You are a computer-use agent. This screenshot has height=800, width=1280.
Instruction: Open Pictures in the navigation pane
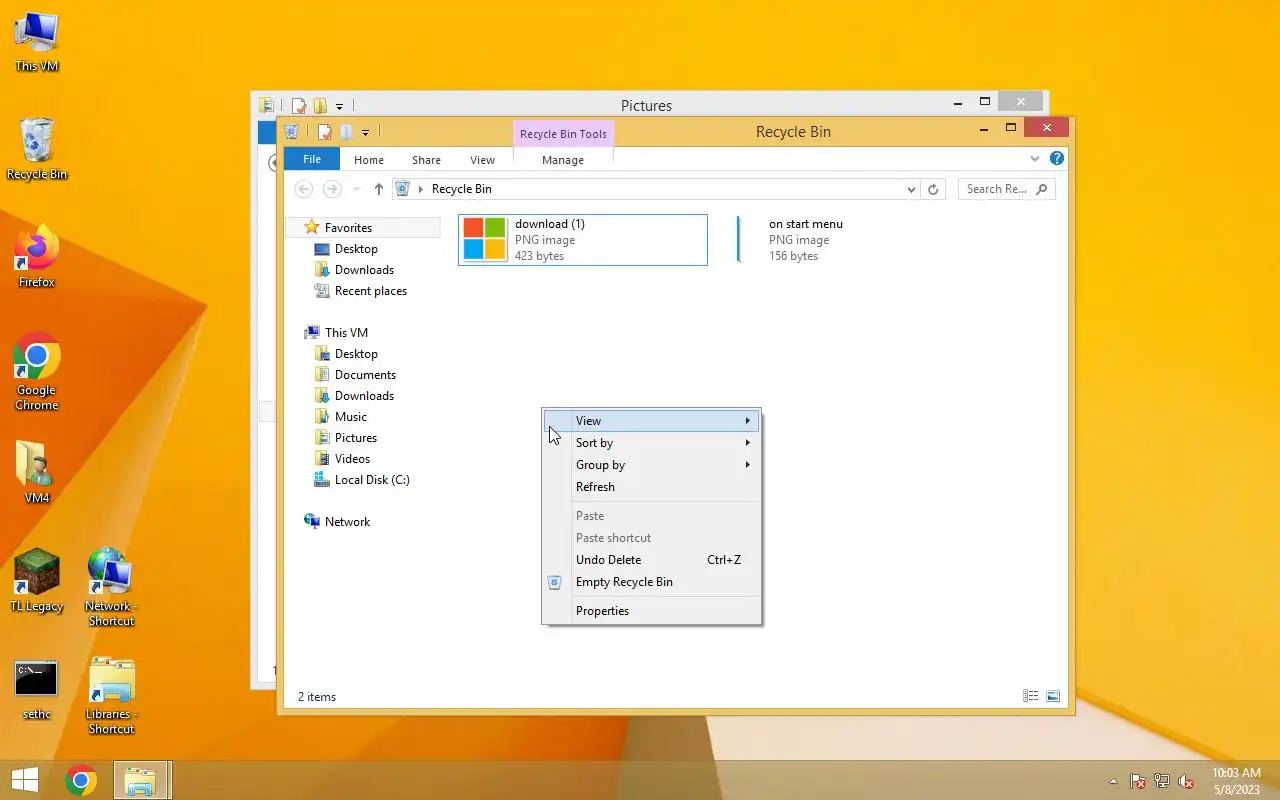click(355, 438)
